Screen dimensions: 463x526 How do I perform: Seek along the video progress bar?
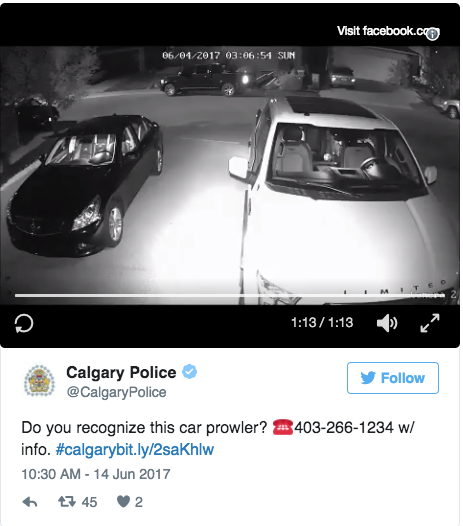(x=230, y=295)
